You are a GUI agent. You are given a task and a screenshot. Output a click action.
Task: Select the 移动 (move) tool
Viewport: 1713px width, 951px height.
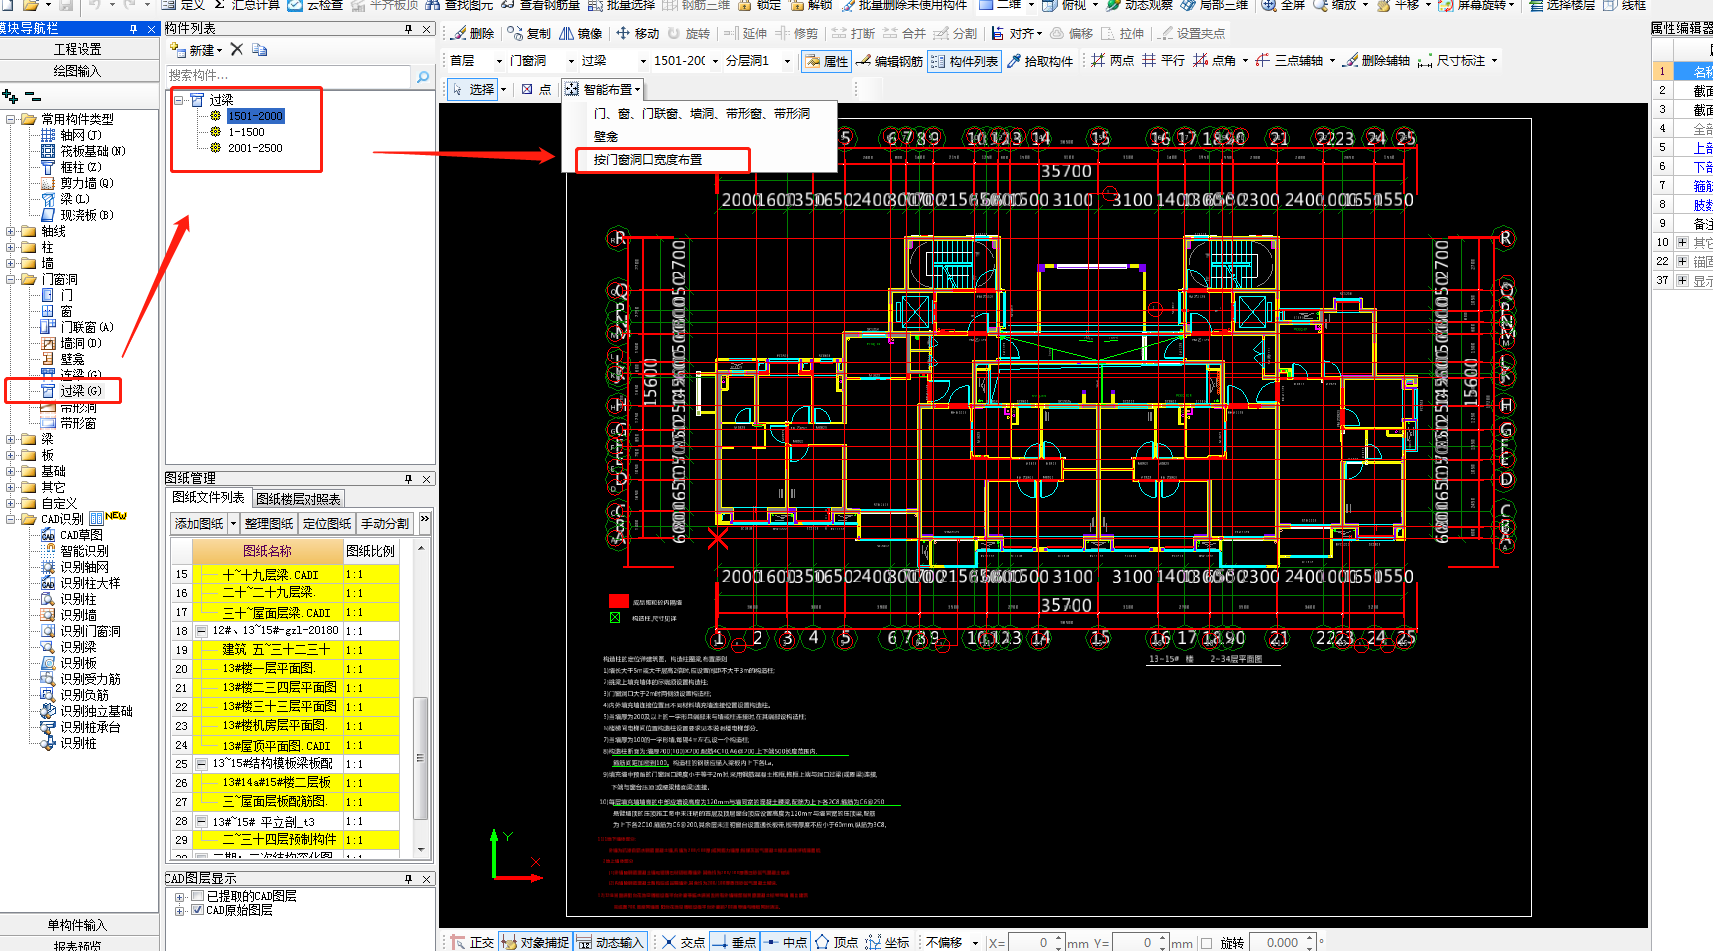(x=637, y=33)
